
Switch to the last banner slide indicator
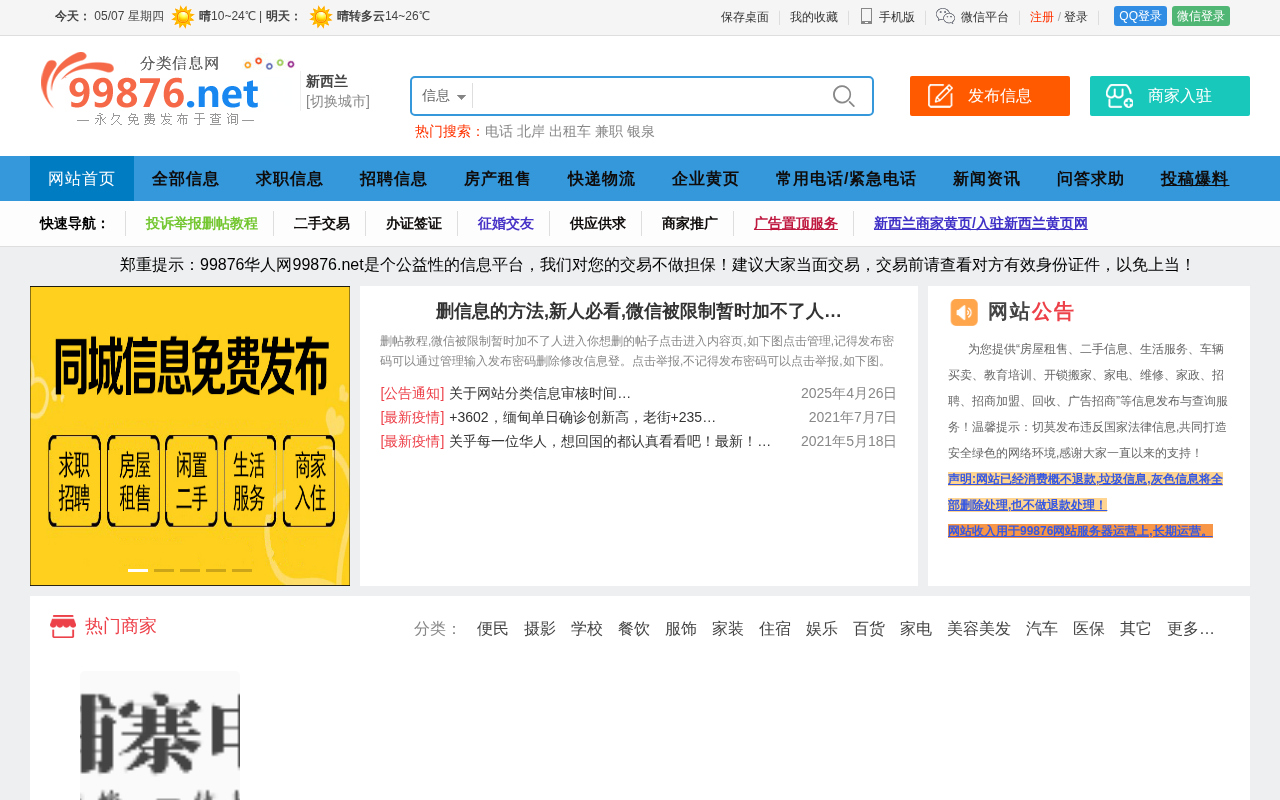[242, 570]
